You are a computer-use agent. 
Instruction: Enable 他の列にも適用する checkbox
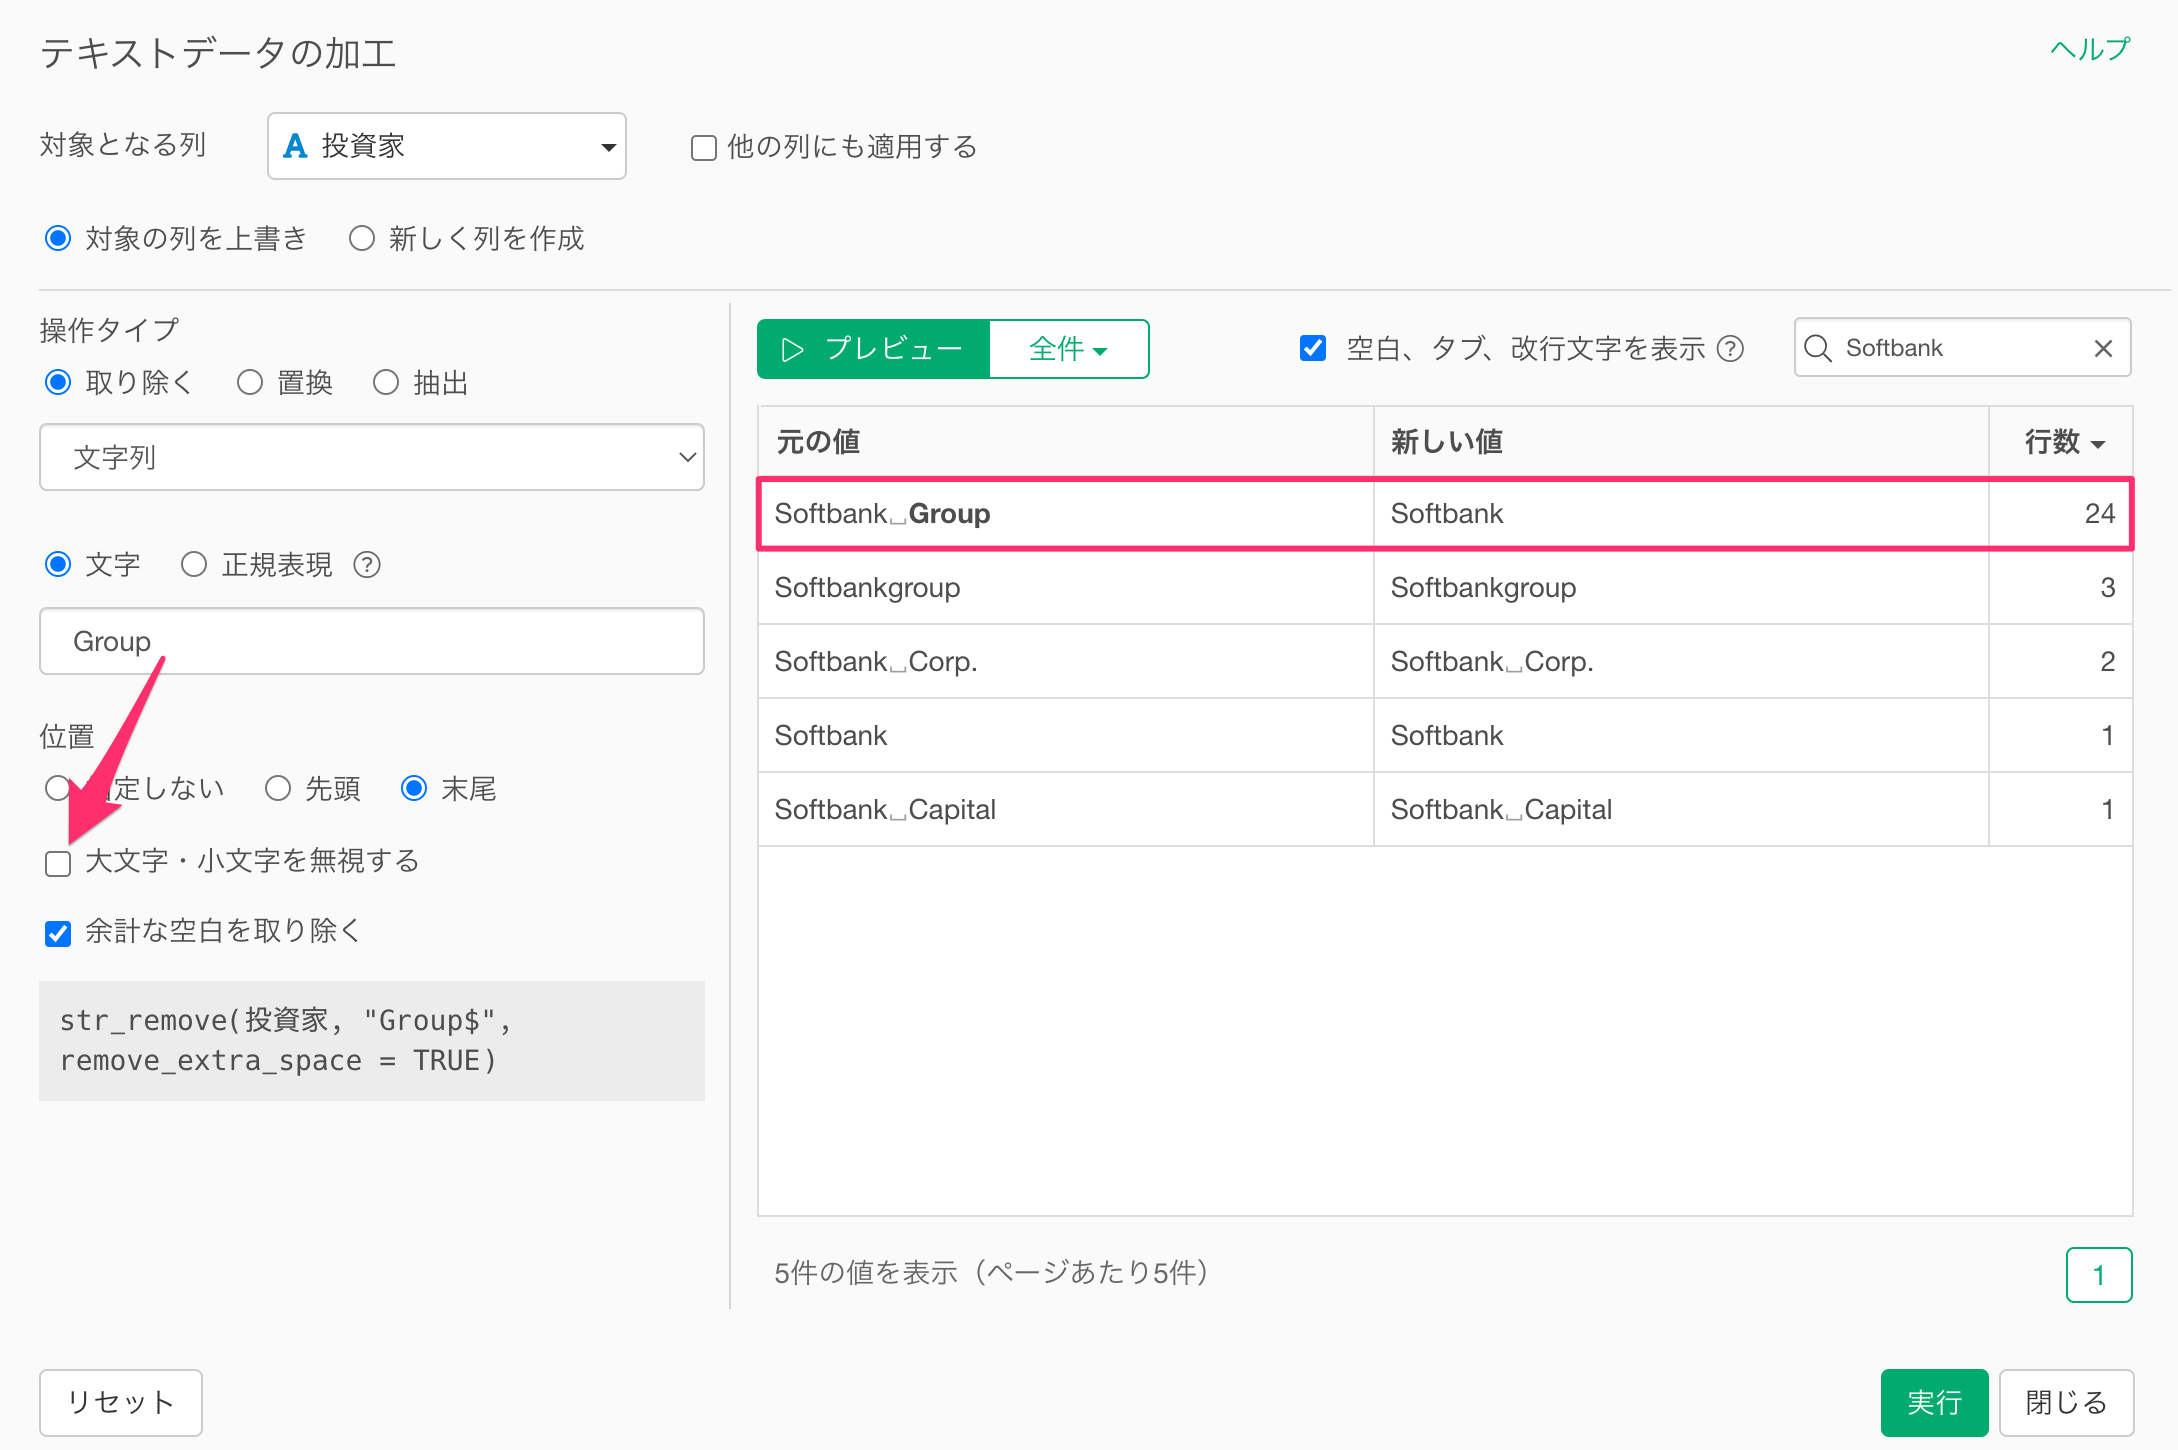704,148
